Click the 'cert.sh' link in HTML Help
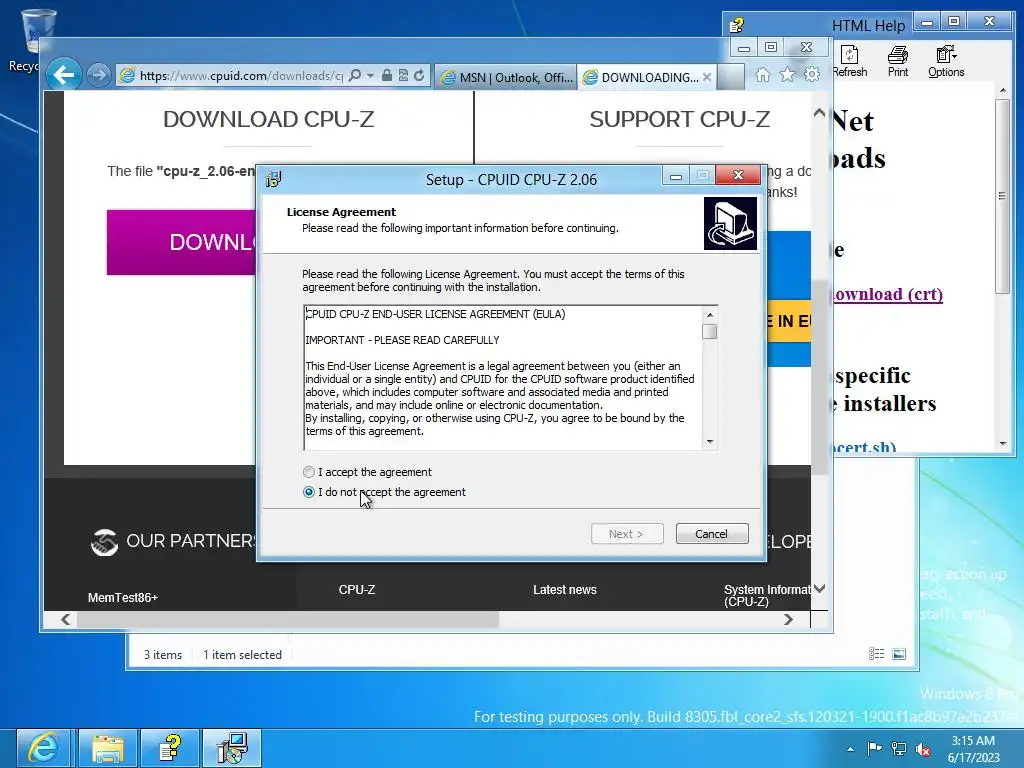The width and height of the screenshot is (1024, 768). (x=863, y=447)
